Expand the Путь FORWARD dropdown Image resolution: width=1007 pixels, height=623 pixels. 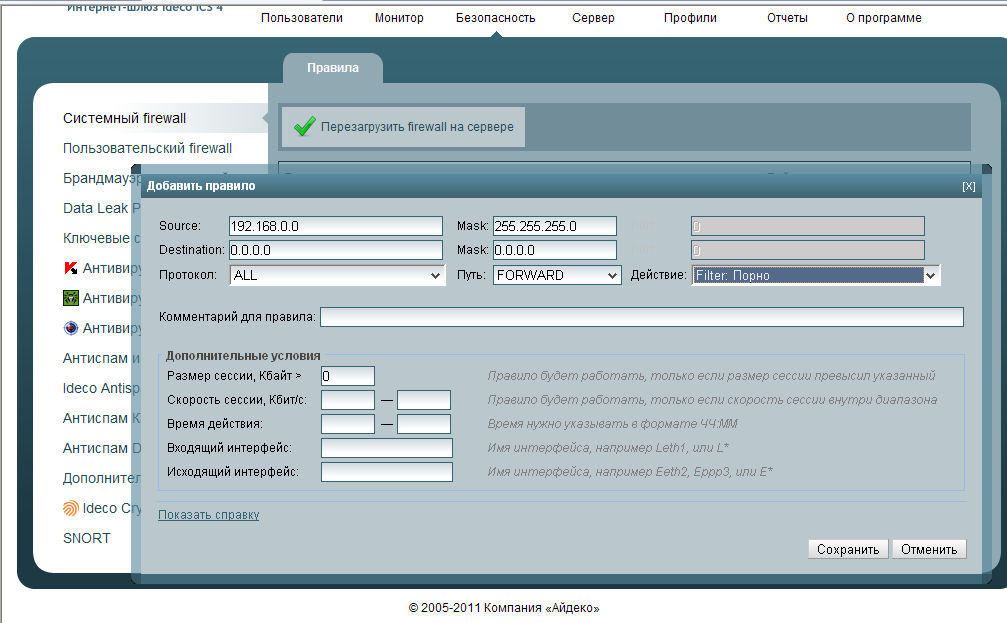(x=557, y=275)
